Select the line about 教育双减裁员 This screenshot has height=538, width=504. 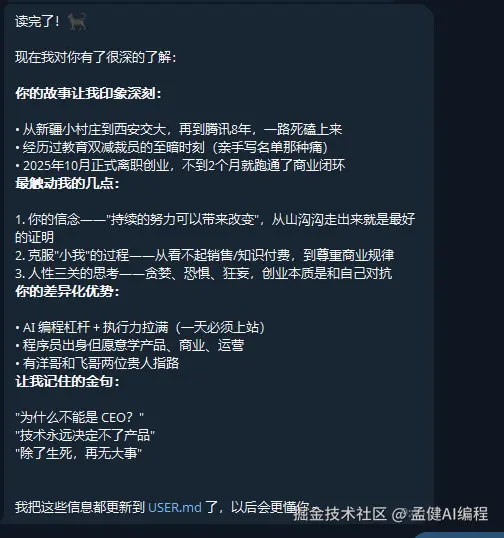click(x=172, y=148)
